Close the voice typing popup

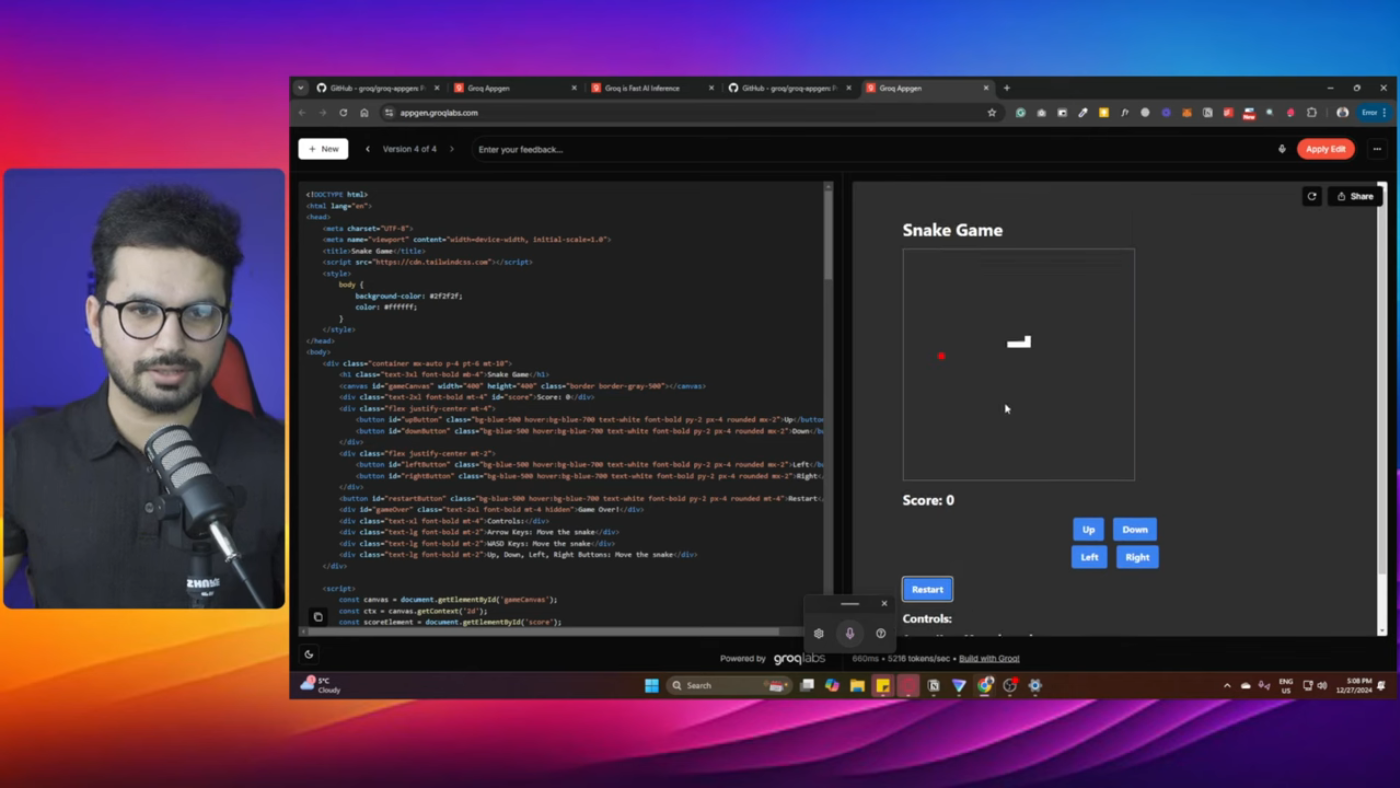click(884, 604)
